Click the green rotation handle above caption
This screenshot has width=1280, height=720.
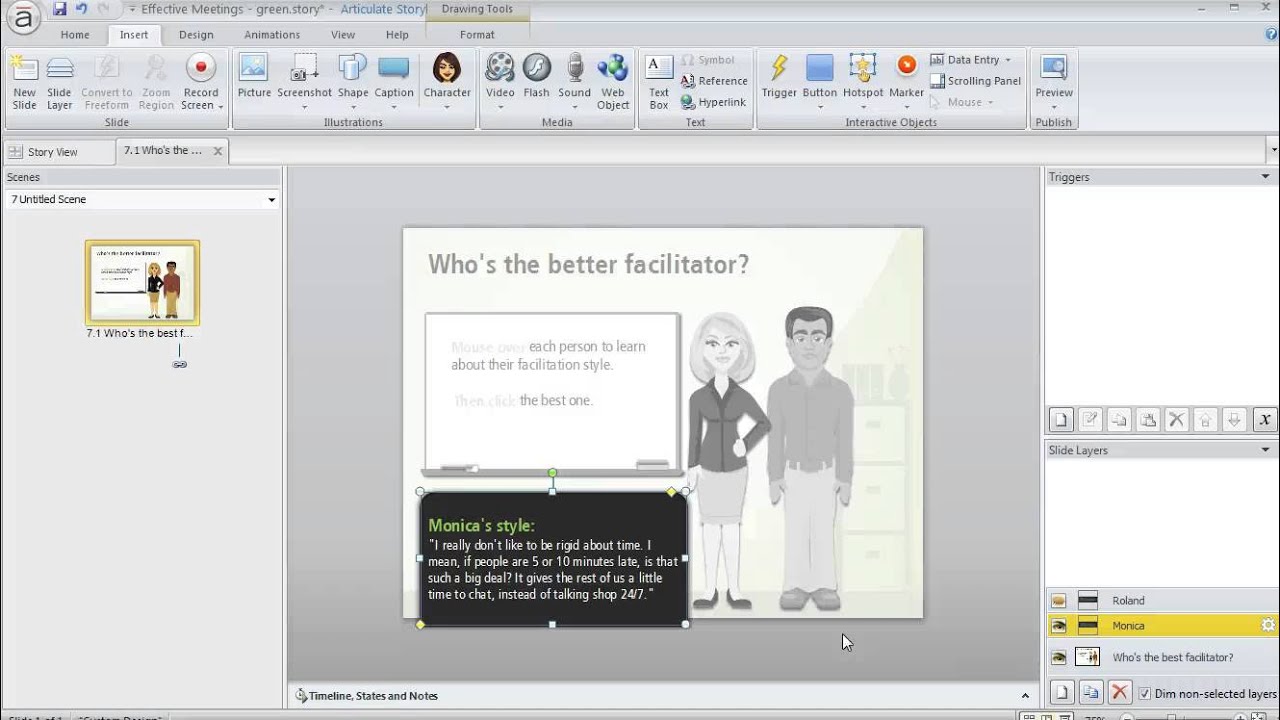point(552,473)
